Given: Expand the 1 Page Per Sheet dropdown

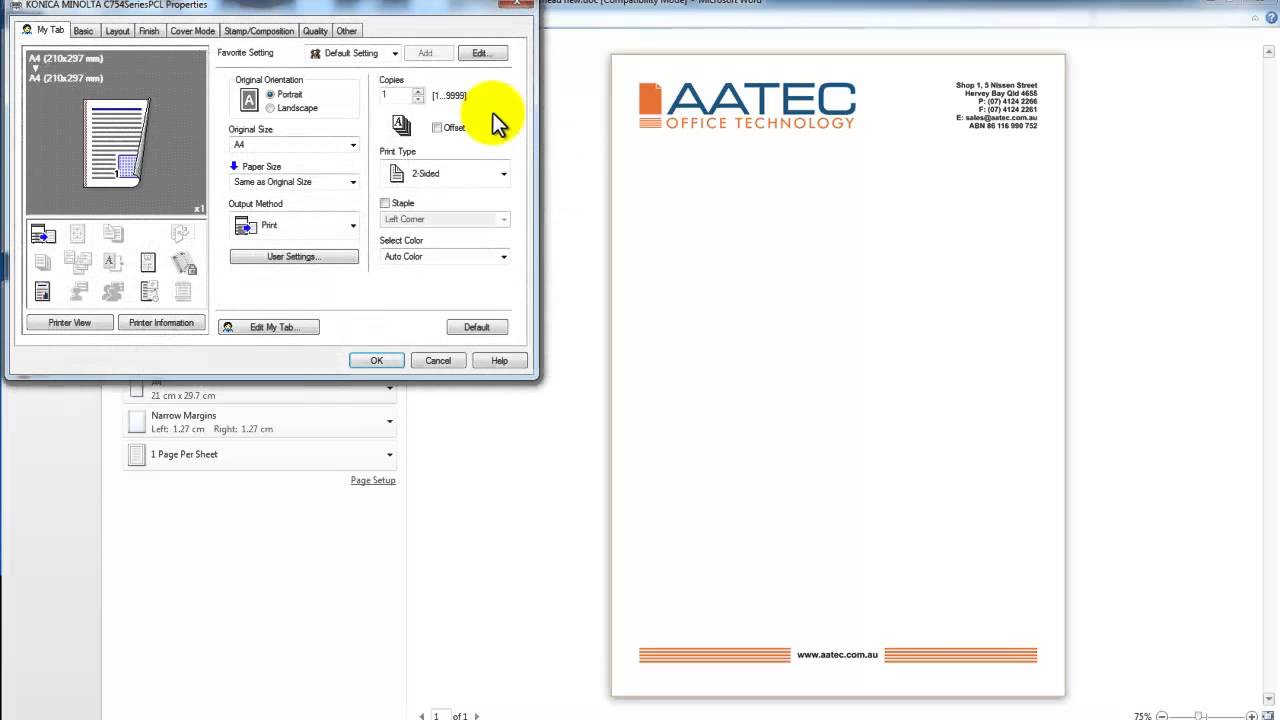Looking at the screenshot, I should 390,455.
